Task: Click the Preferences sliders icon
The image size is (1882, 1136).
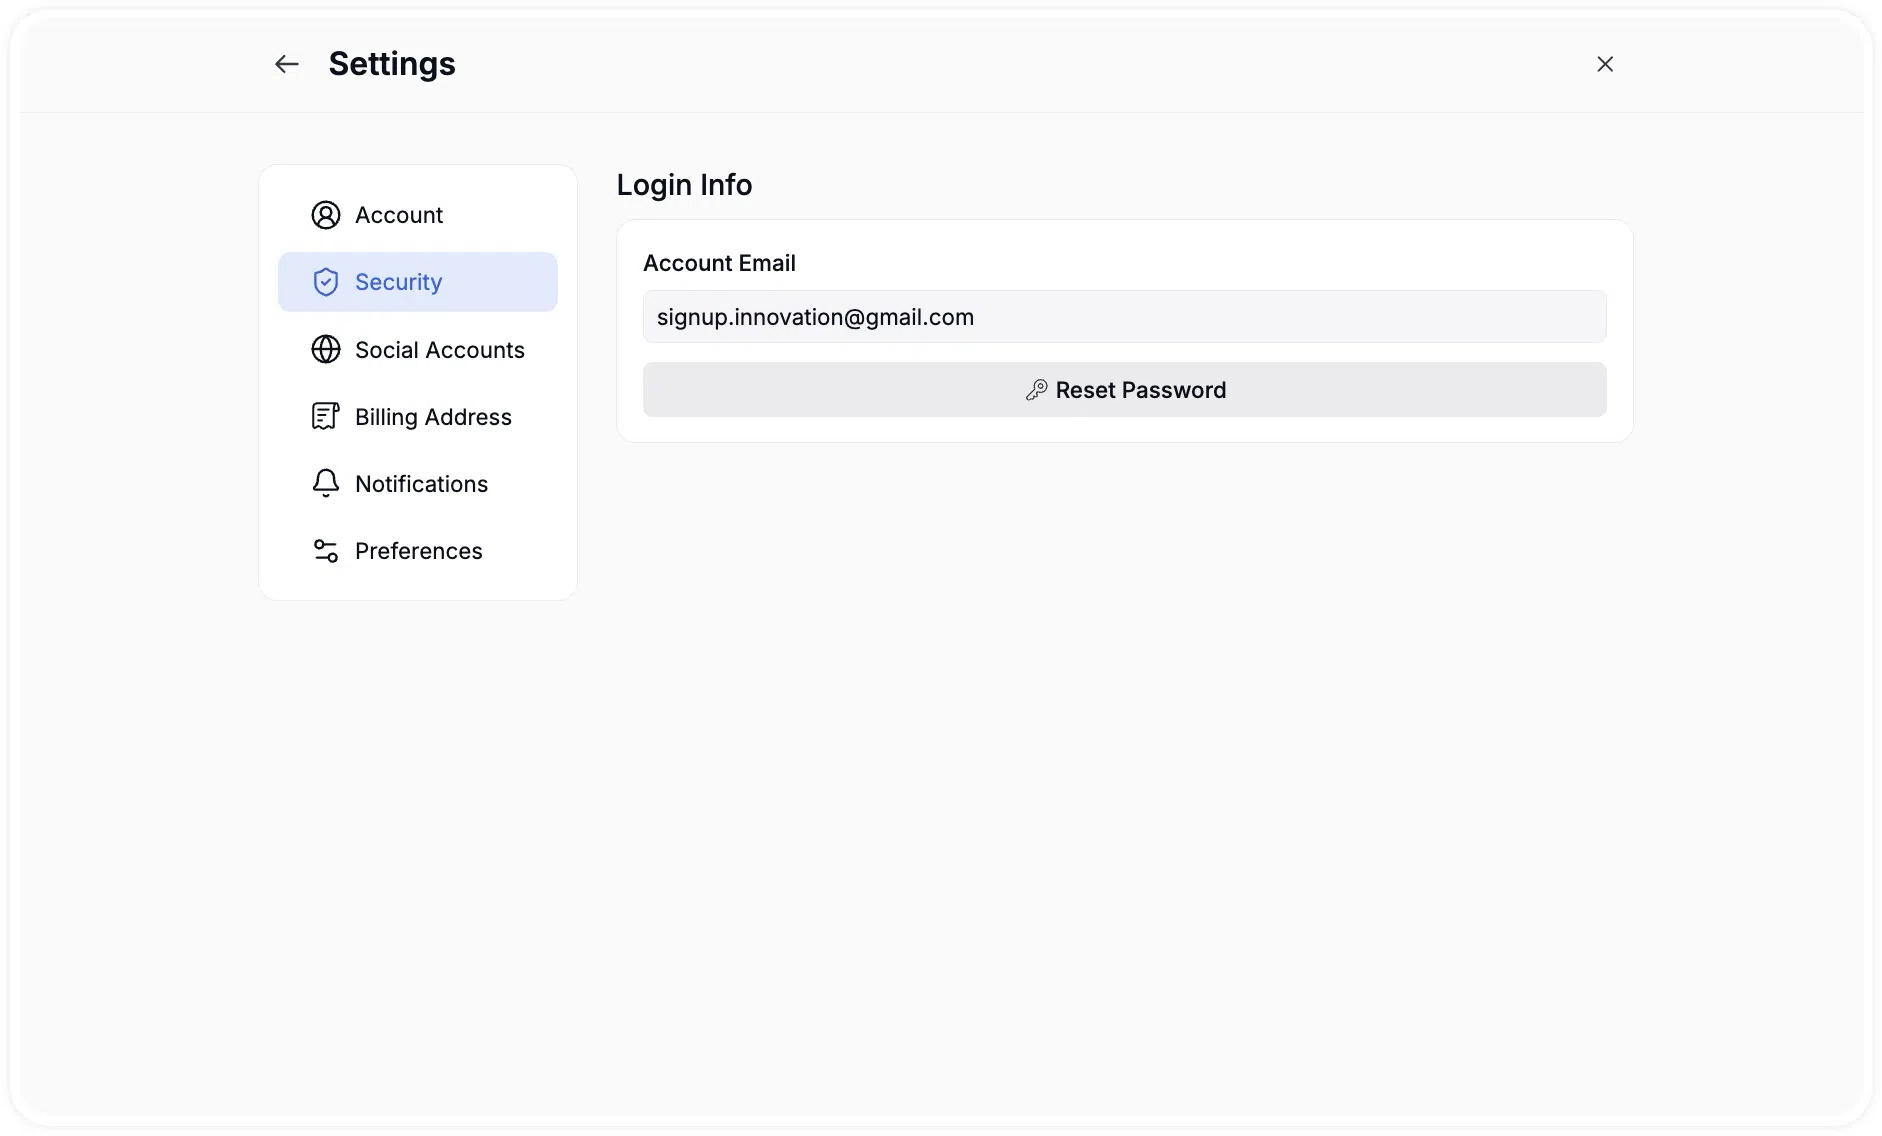Action: (x=326, y=551)
